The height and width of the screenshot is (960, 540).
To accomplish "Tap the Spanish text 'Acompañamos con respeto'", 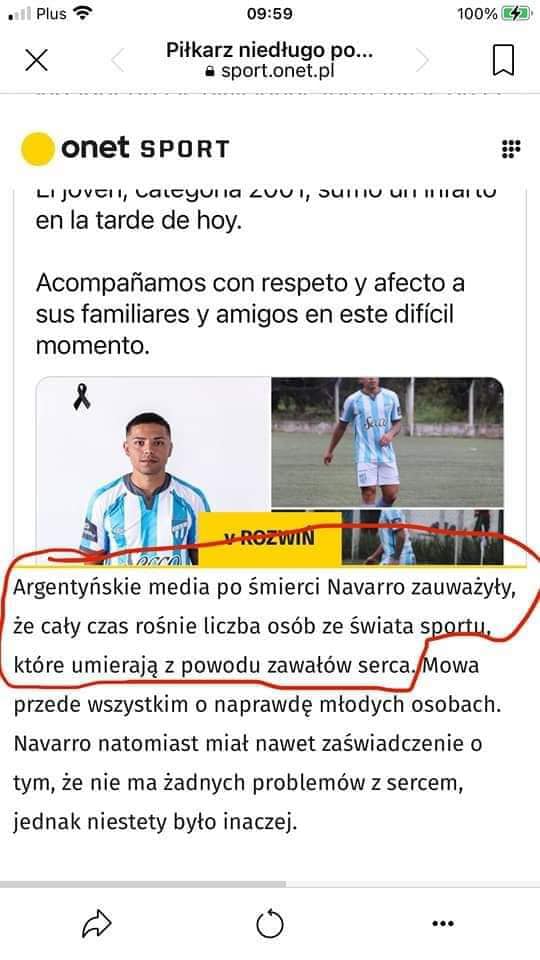I will pyautogui.click(x=250, y=315).
